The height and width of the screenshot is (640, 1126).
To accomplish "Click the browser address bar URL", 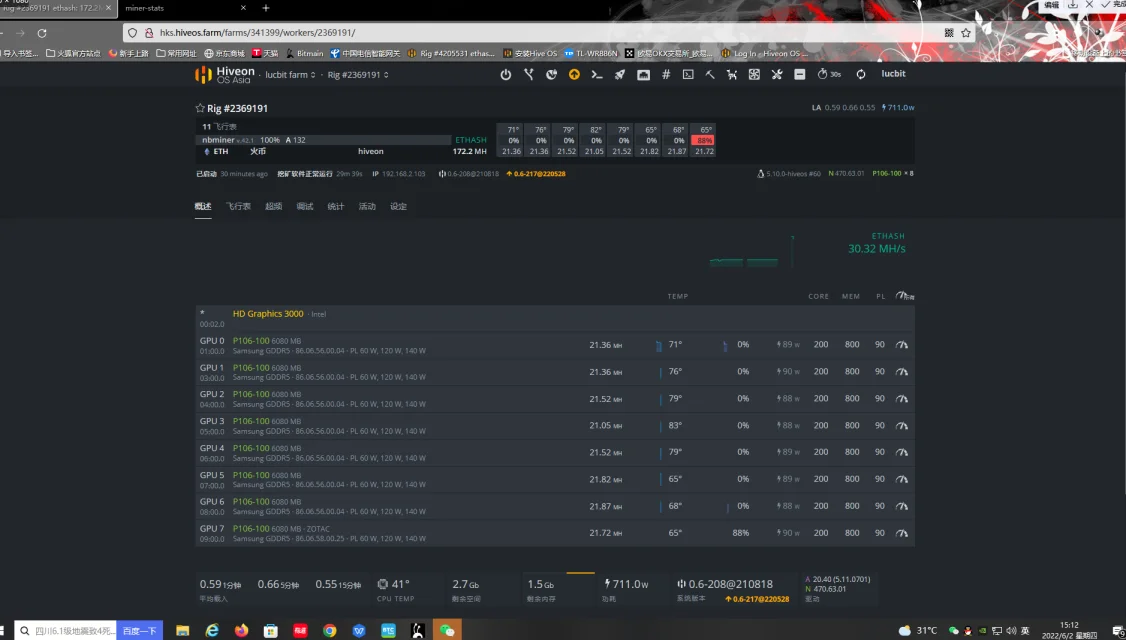I will tap(257, 33).
